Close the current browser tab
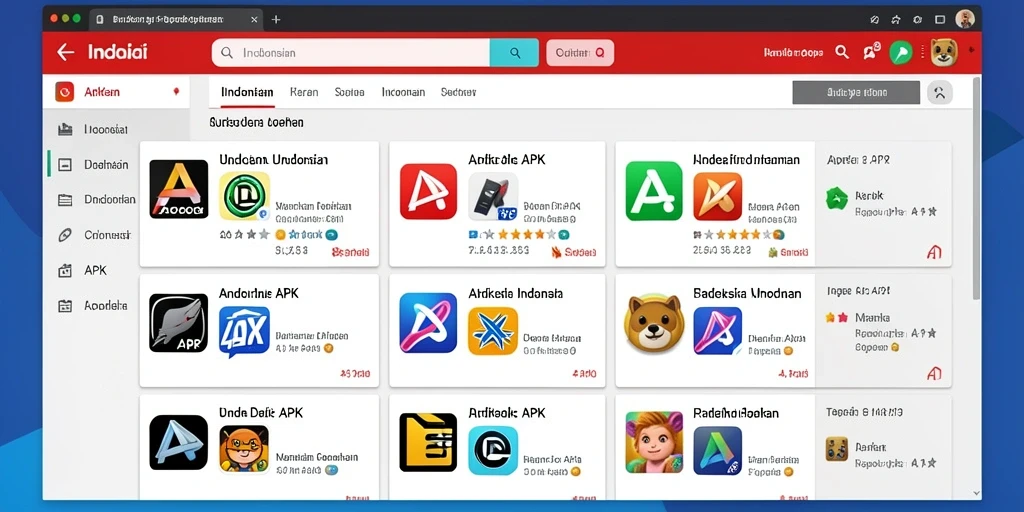 [254, 20]
